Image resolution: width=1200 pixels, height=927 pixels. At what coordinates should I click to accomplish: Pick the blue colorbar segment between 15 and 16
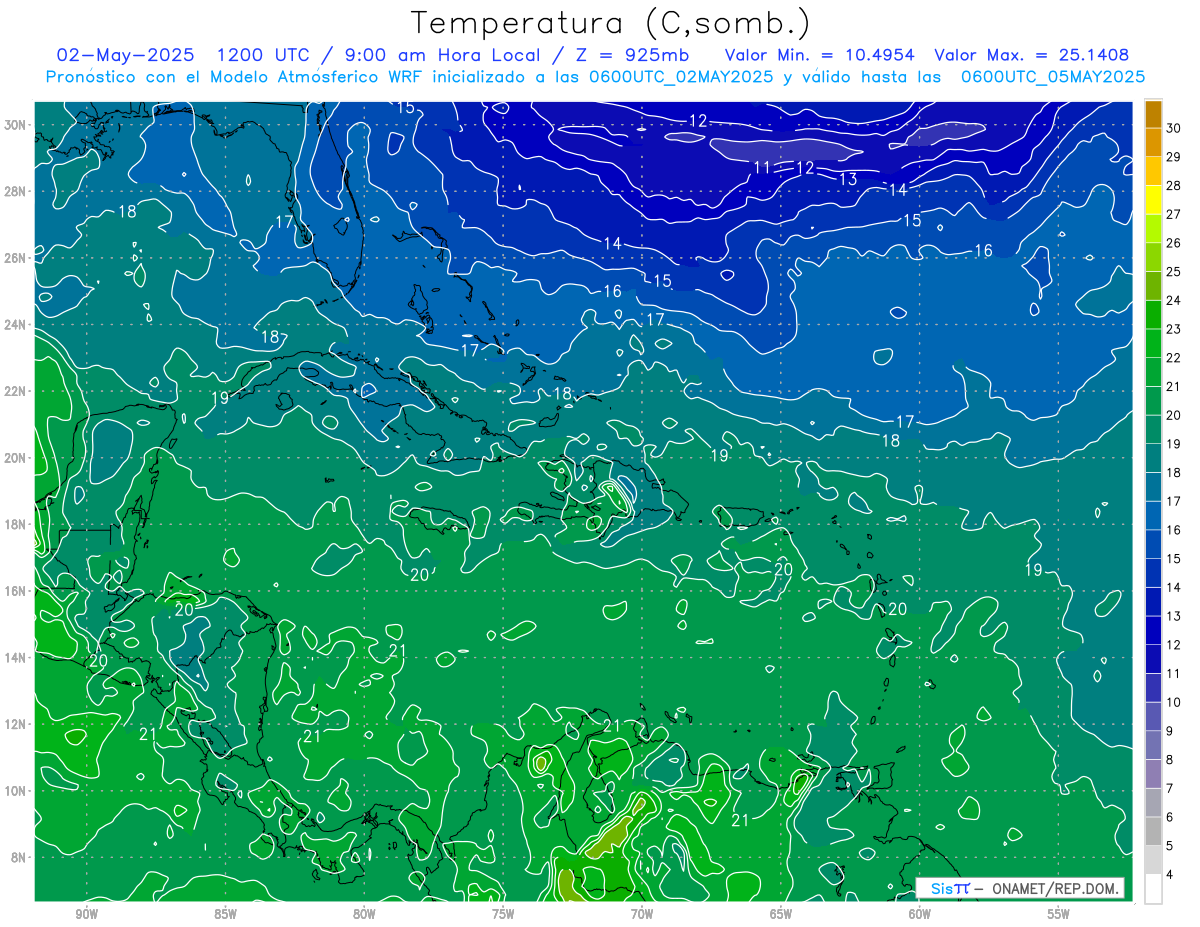[1153, 544]
